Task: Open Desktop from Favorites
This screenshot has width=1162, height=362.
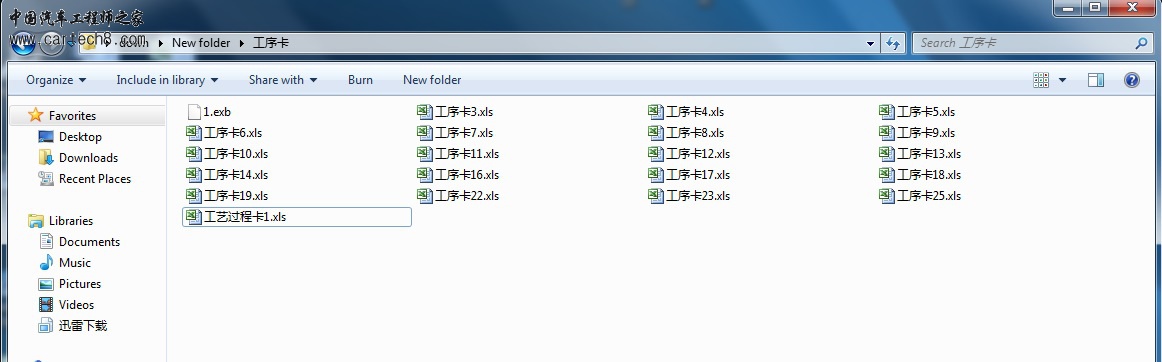Action: pyautogui.click(x=80, y=136)
